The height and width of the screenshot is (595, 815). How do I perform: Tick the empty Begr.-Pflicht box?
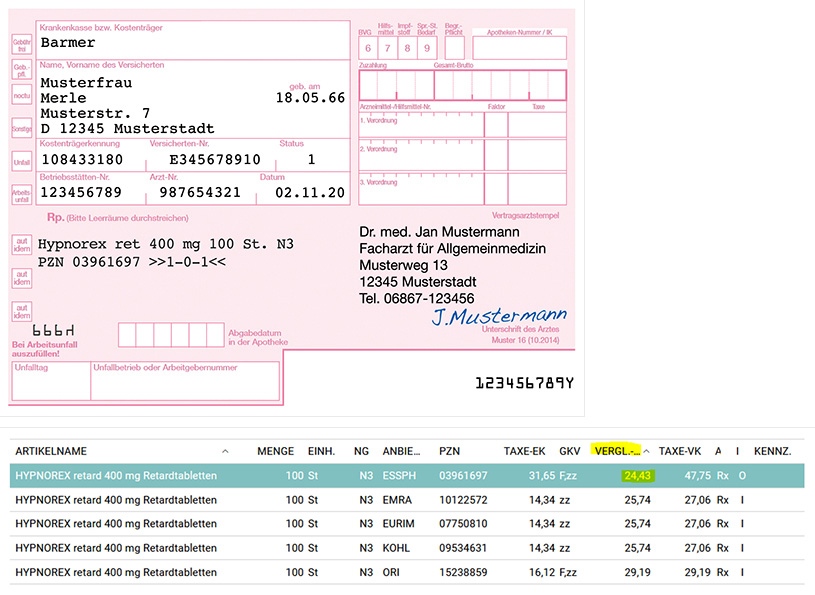(454, 48)
